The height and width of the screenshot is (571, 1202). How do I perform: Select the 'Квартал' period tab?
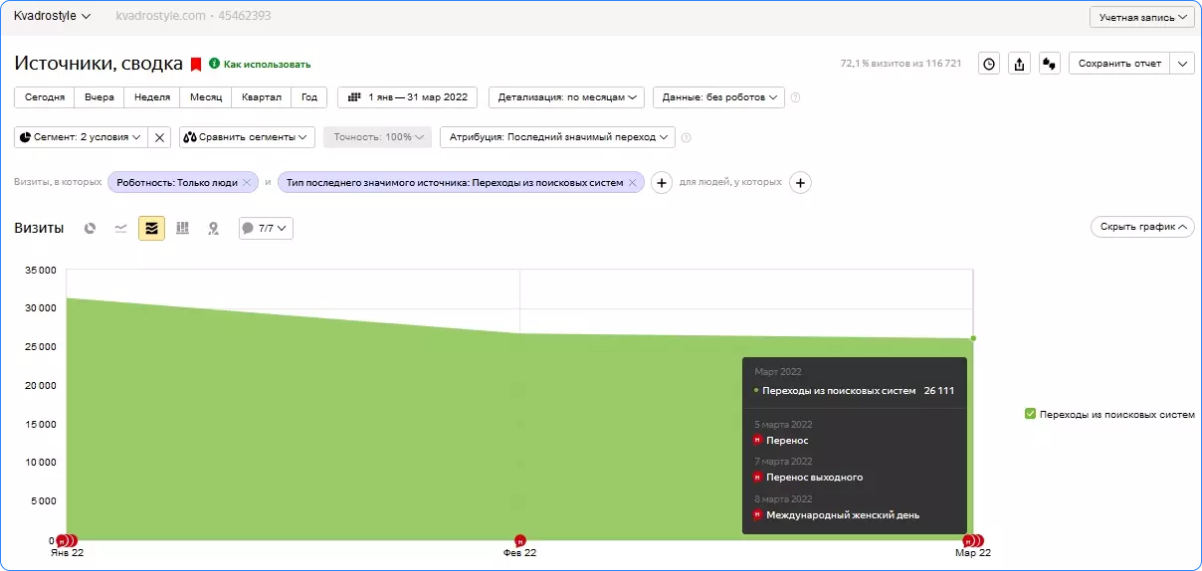click(261, 97)
